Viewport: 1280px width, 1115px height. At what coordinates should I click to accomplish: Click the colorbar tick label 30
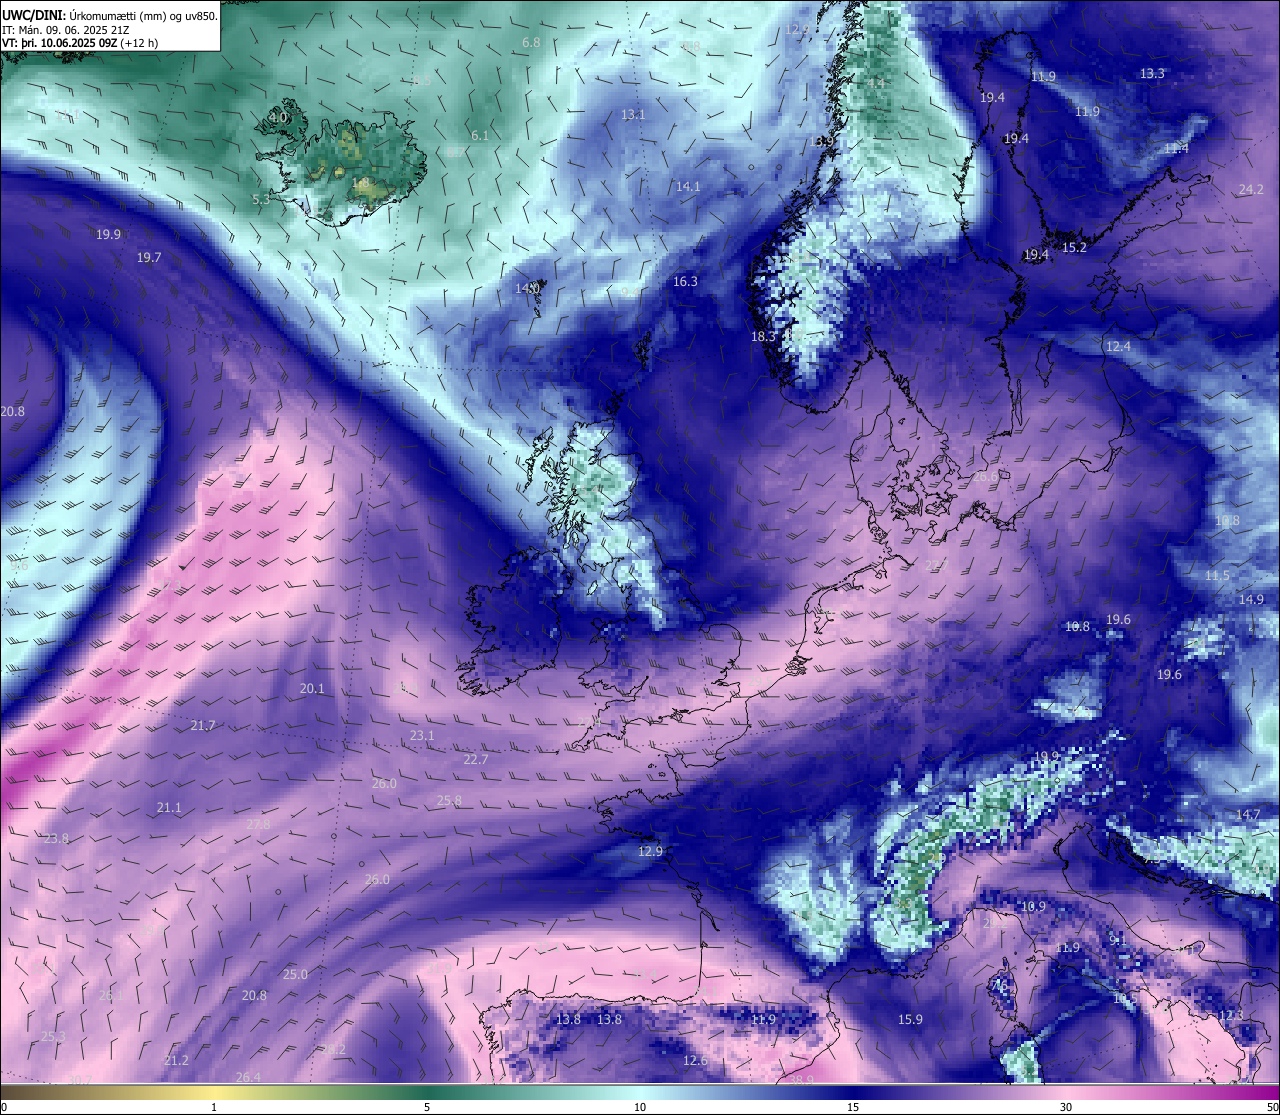tap(1066, 1107)
